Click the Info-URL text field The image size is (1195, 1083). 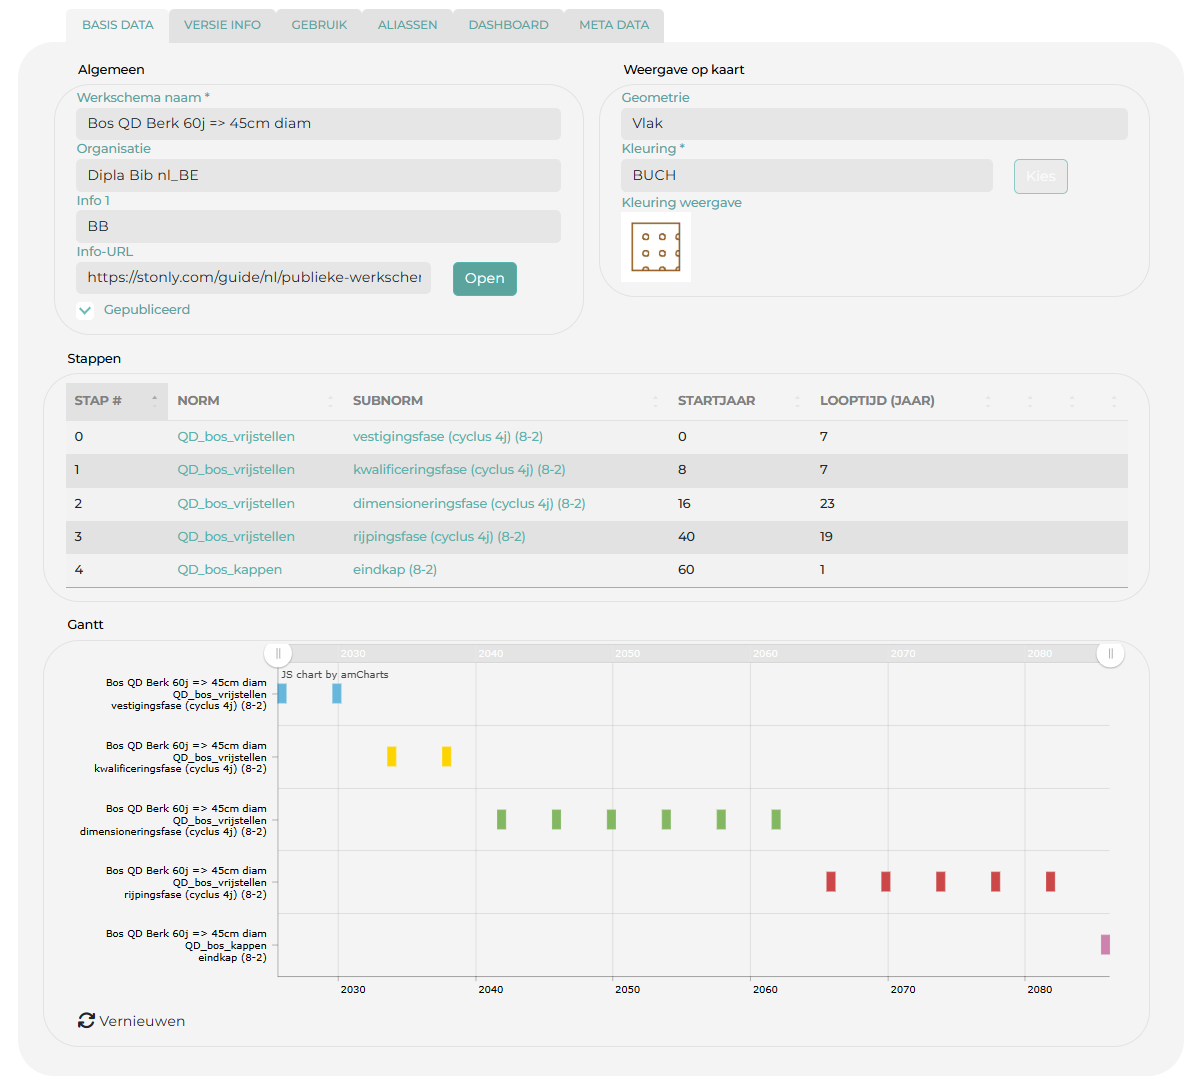tap(254, 278)
